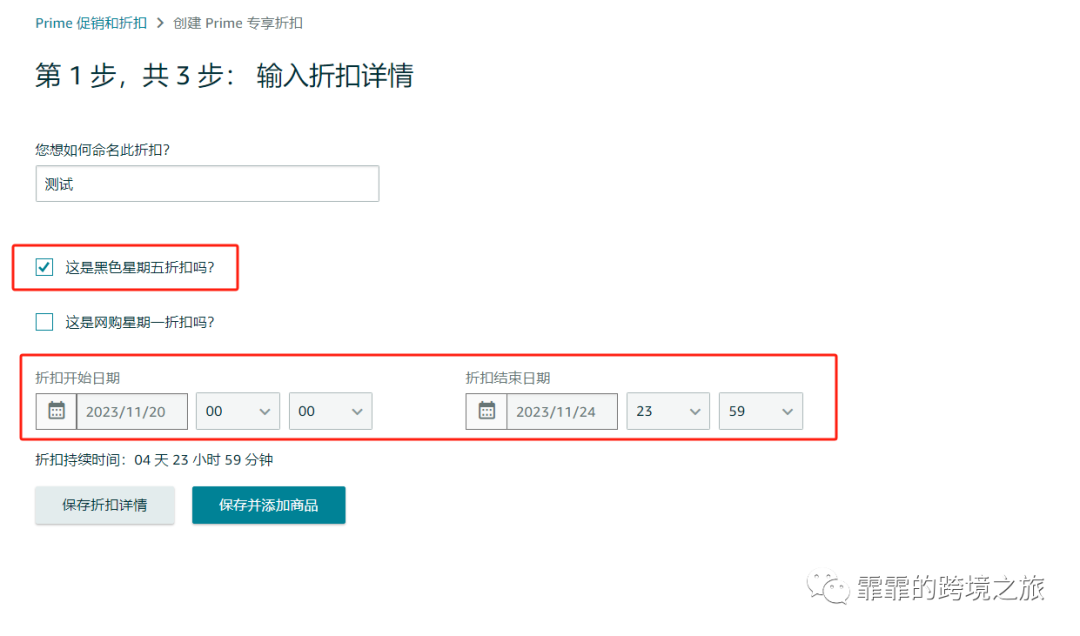Open the start date calendar picker
The image size is (1080, 636).
point(55,411)
